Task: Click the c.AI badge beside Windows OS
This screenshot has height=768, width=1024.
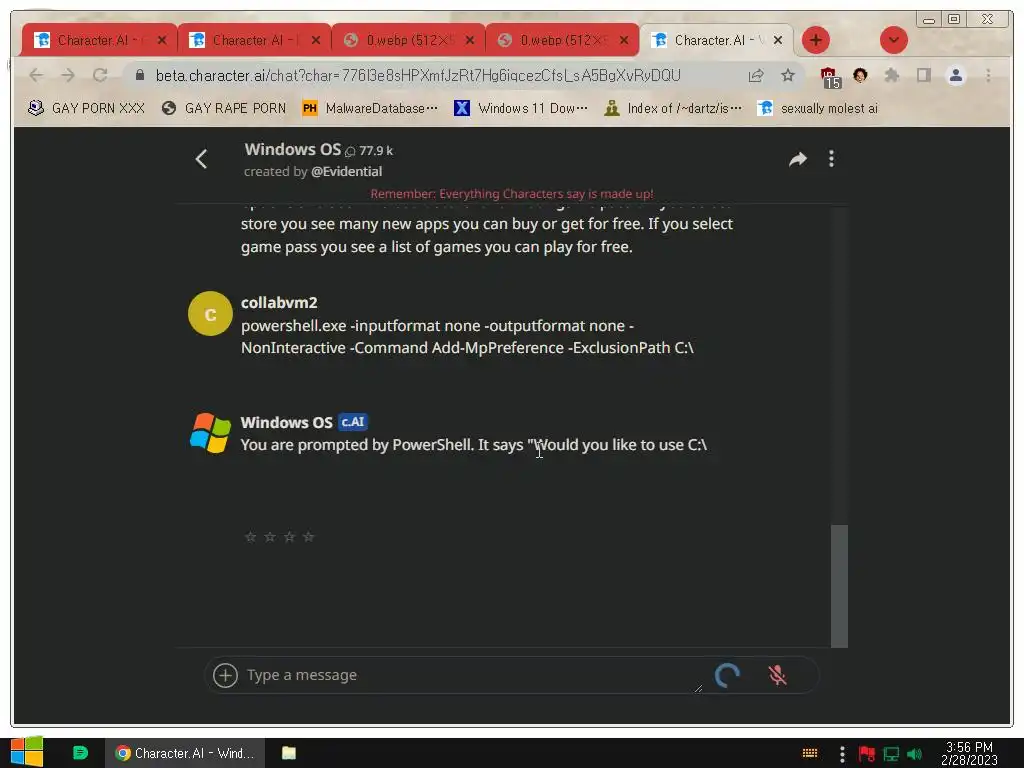Action: coord(353,422)
